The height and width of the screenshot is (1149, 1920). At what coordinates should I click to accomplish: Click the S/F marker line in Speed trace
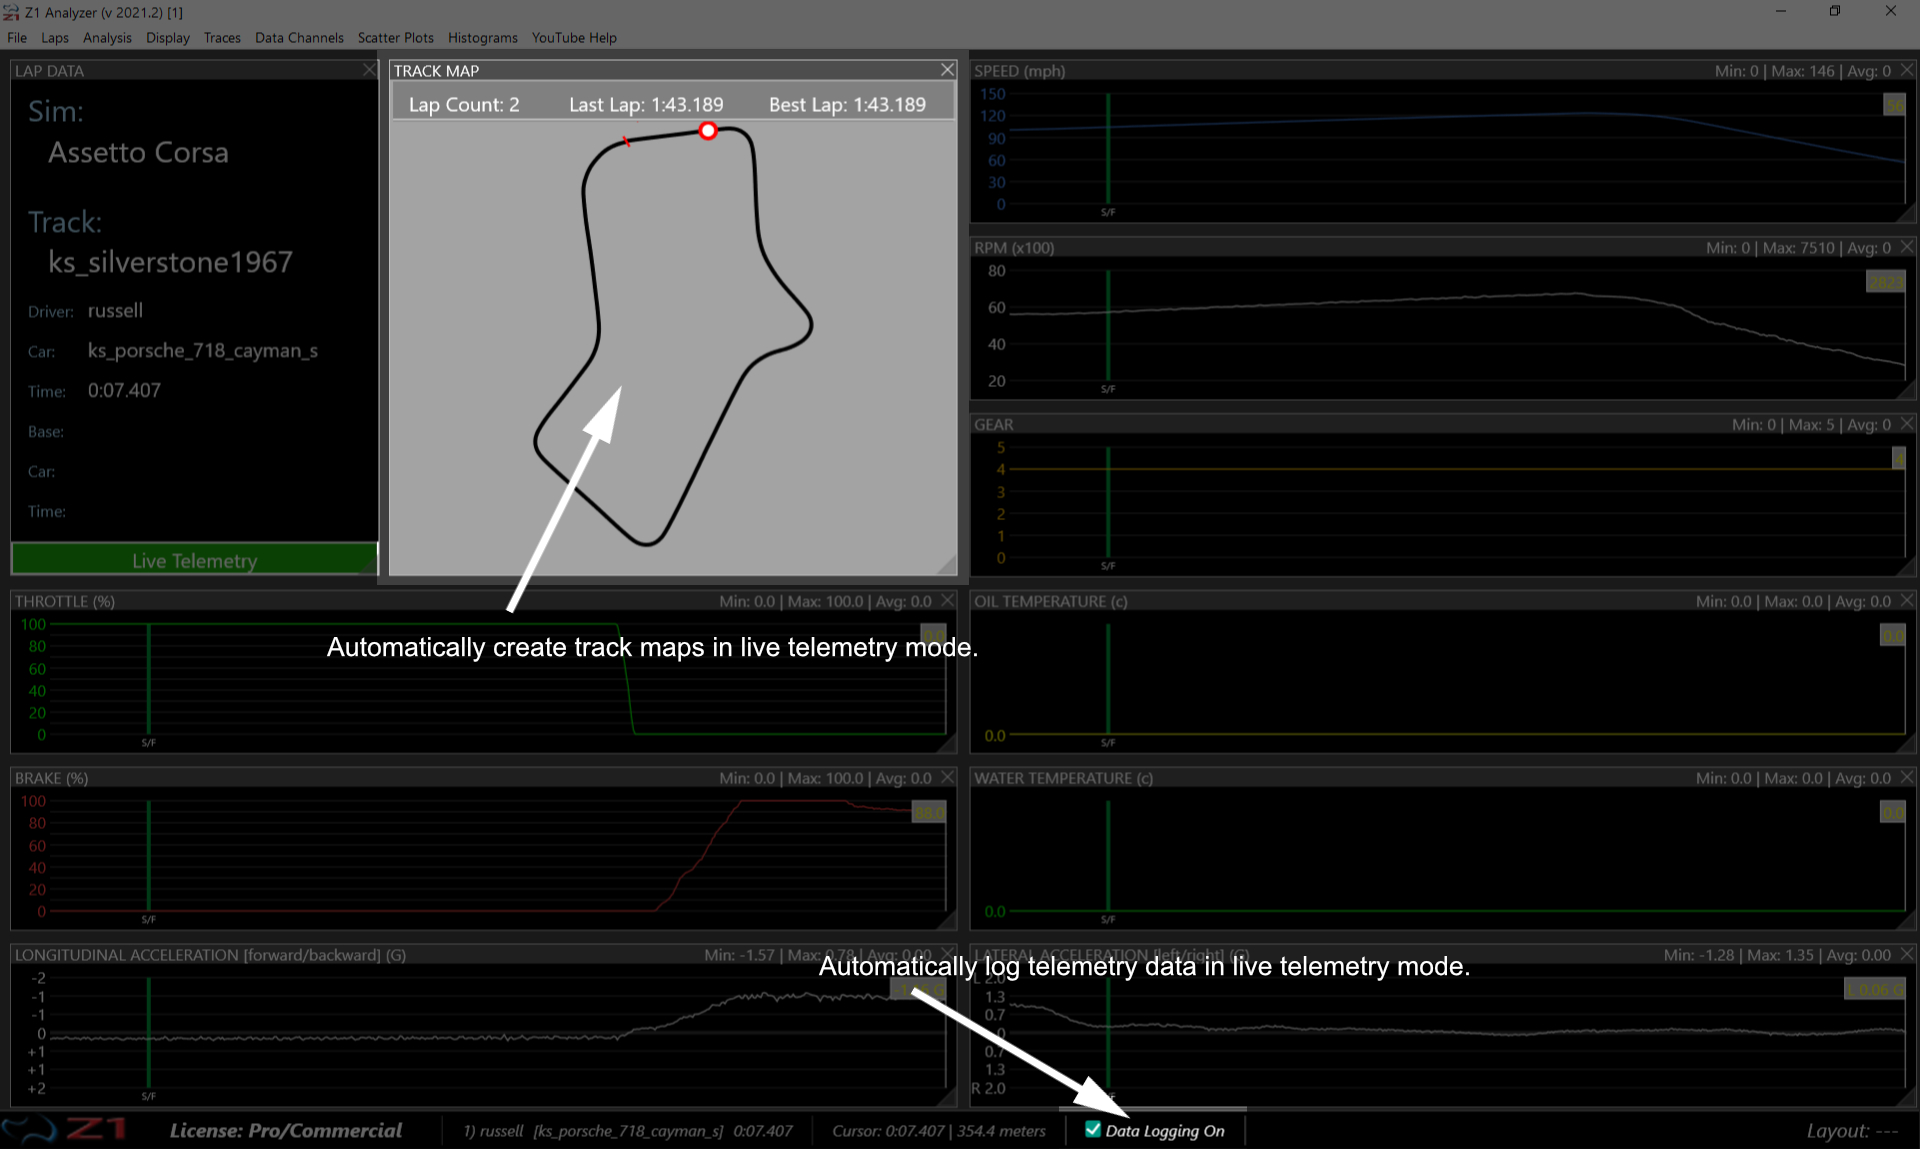point(1108,150)
